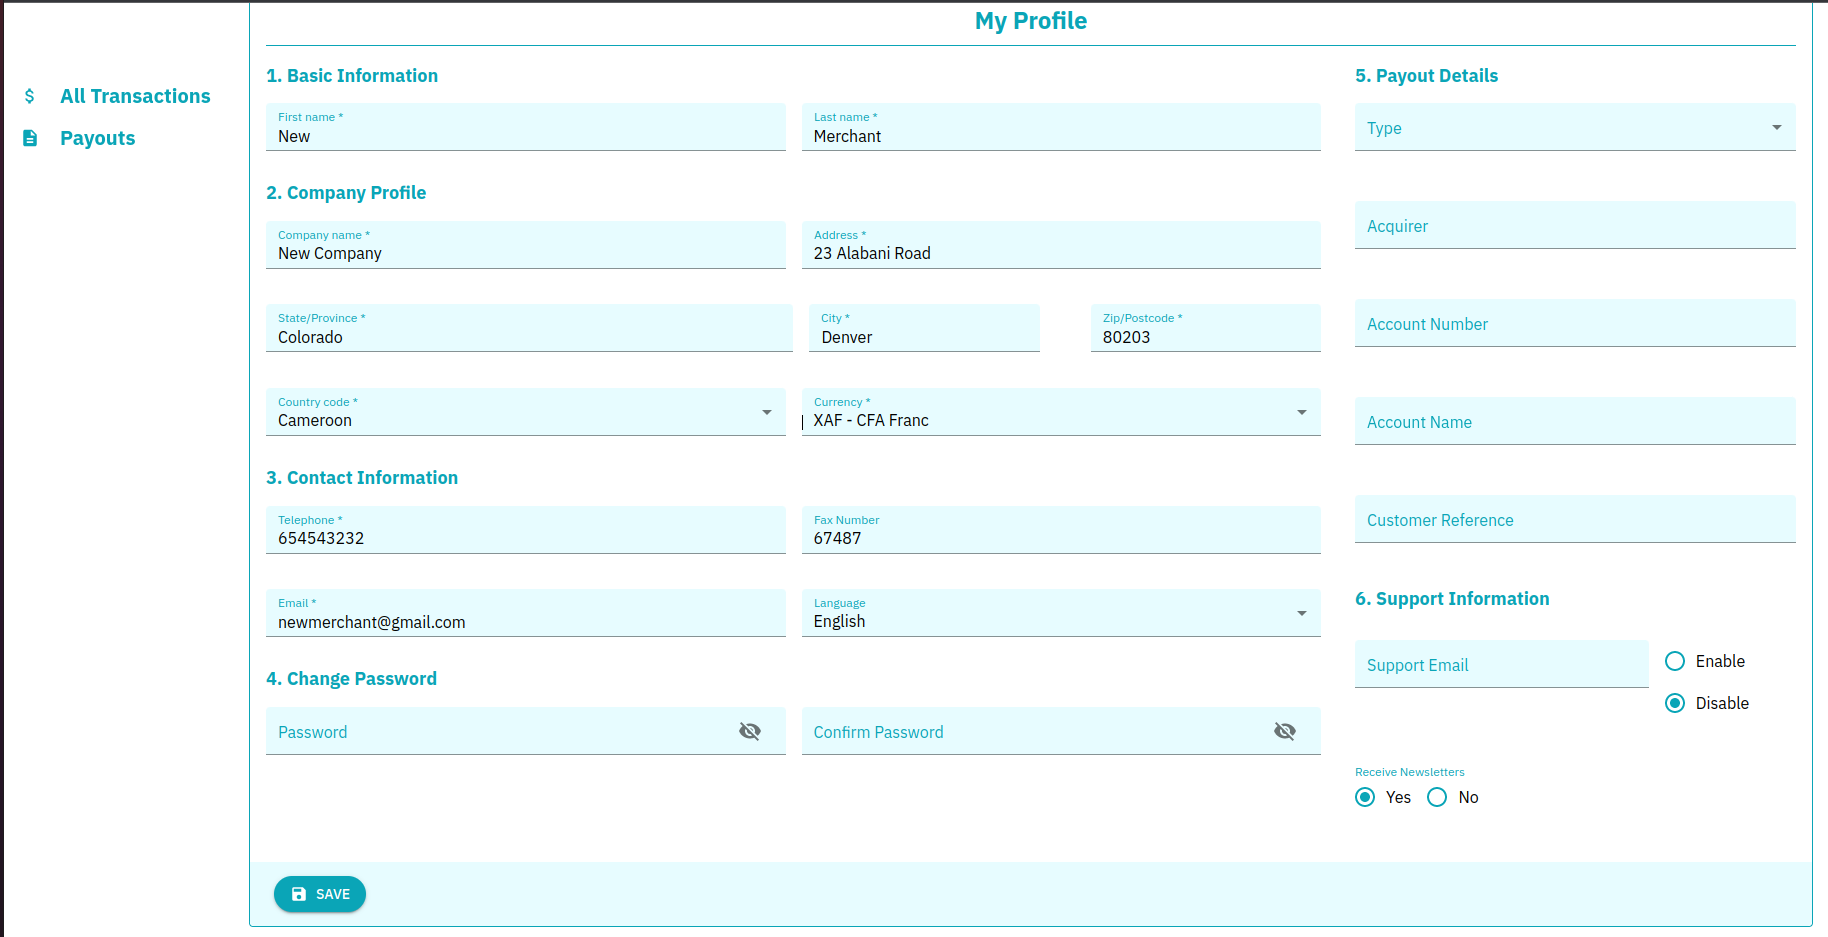Select Enable for support email
Screen dimensions: 1828x937
pyautogui.click(x=1675, y=661)
